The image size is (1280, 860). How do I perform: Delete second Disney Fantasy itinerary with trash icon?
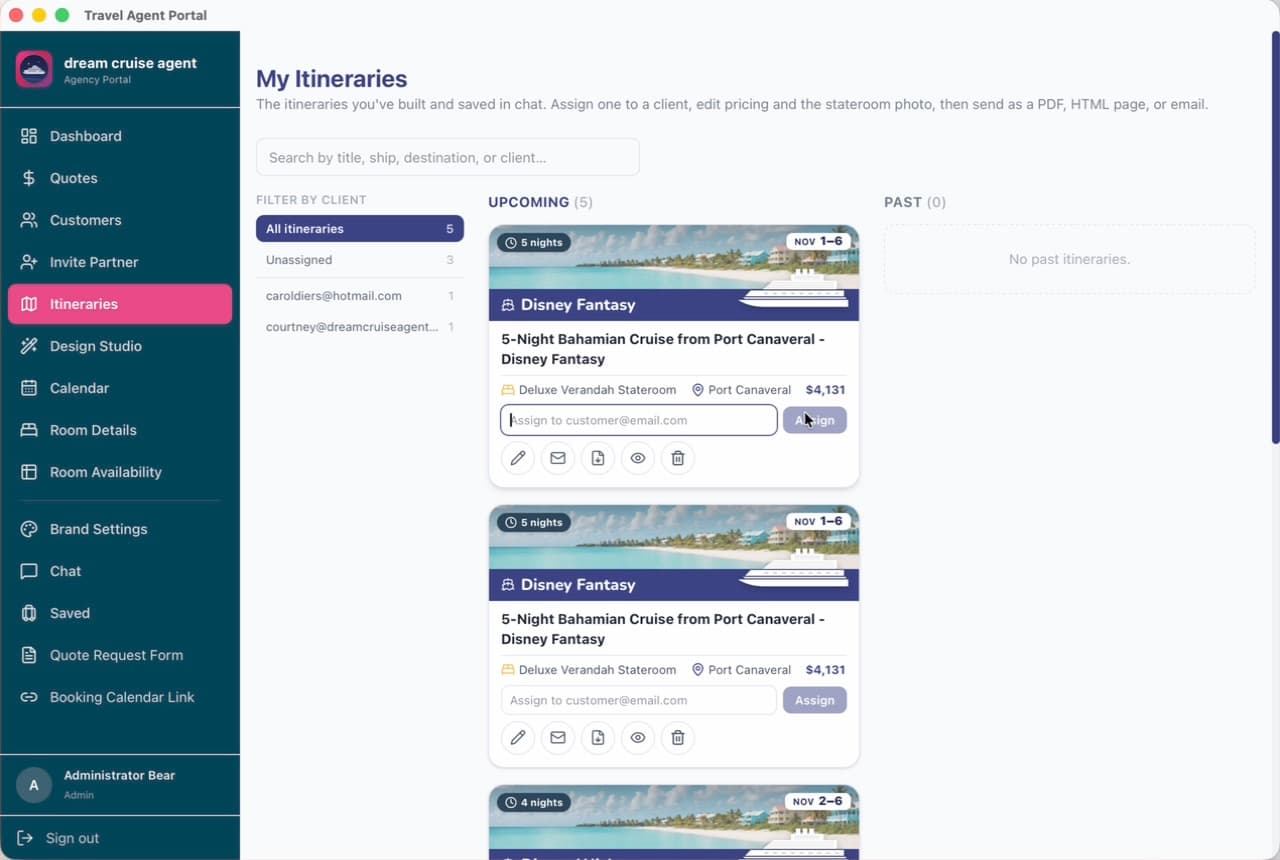pos(678,738)
